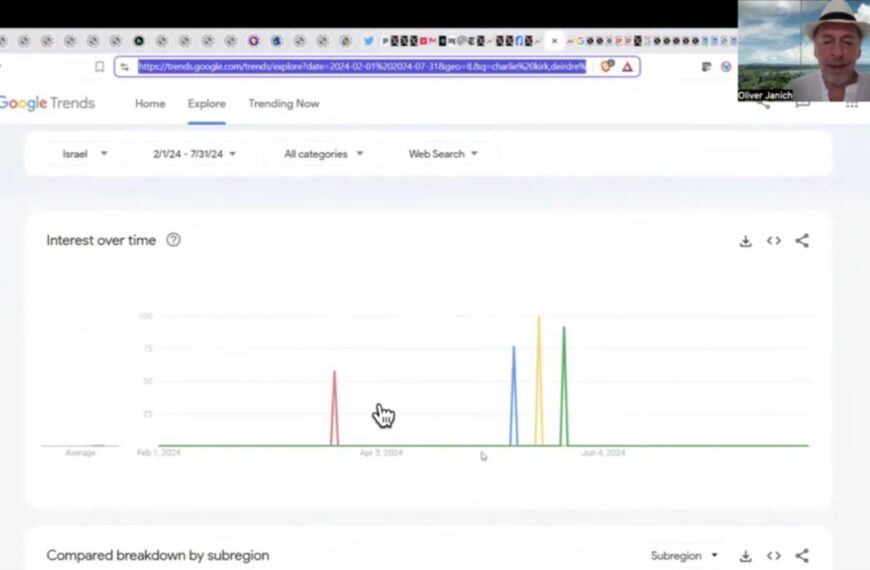Download the Interest over time data
This screenshot has height=570, width=870.
coord(745,241)
